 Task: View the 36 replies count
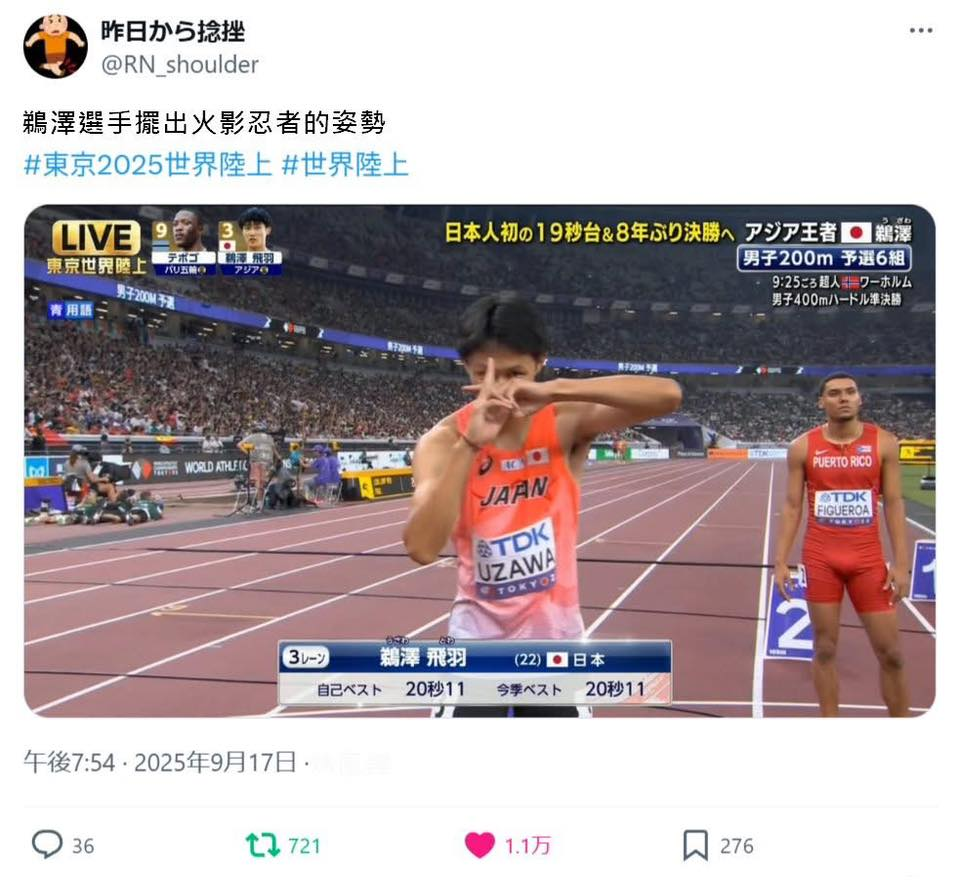coord(83,846)
